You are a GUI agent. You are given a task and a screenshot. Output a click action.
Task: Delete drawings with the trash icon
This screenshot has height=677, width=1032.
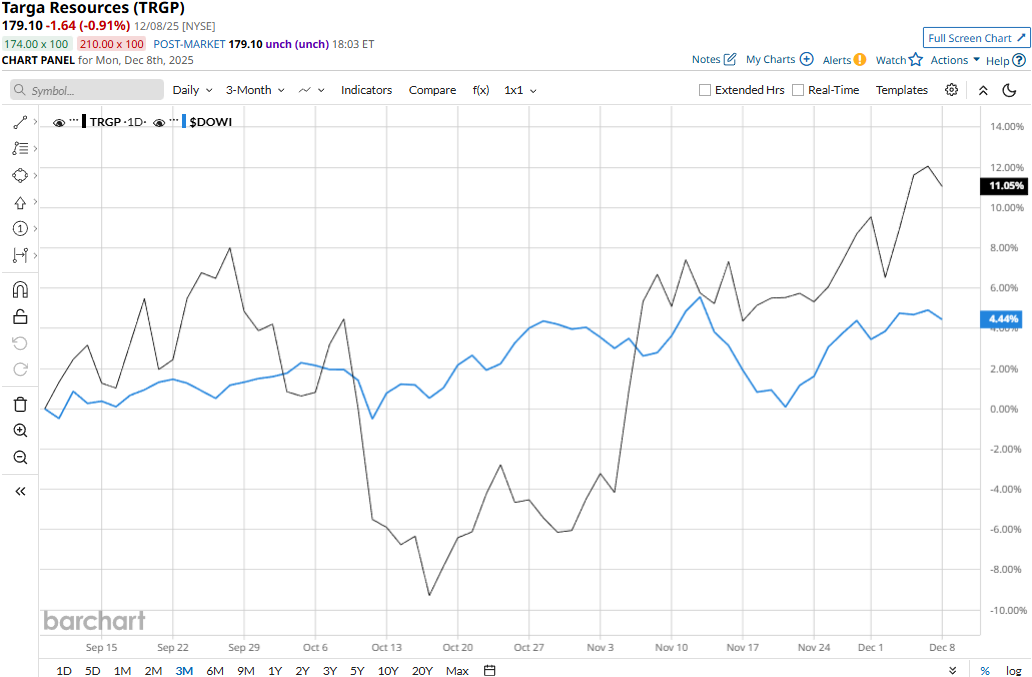[x=20, y=404]
